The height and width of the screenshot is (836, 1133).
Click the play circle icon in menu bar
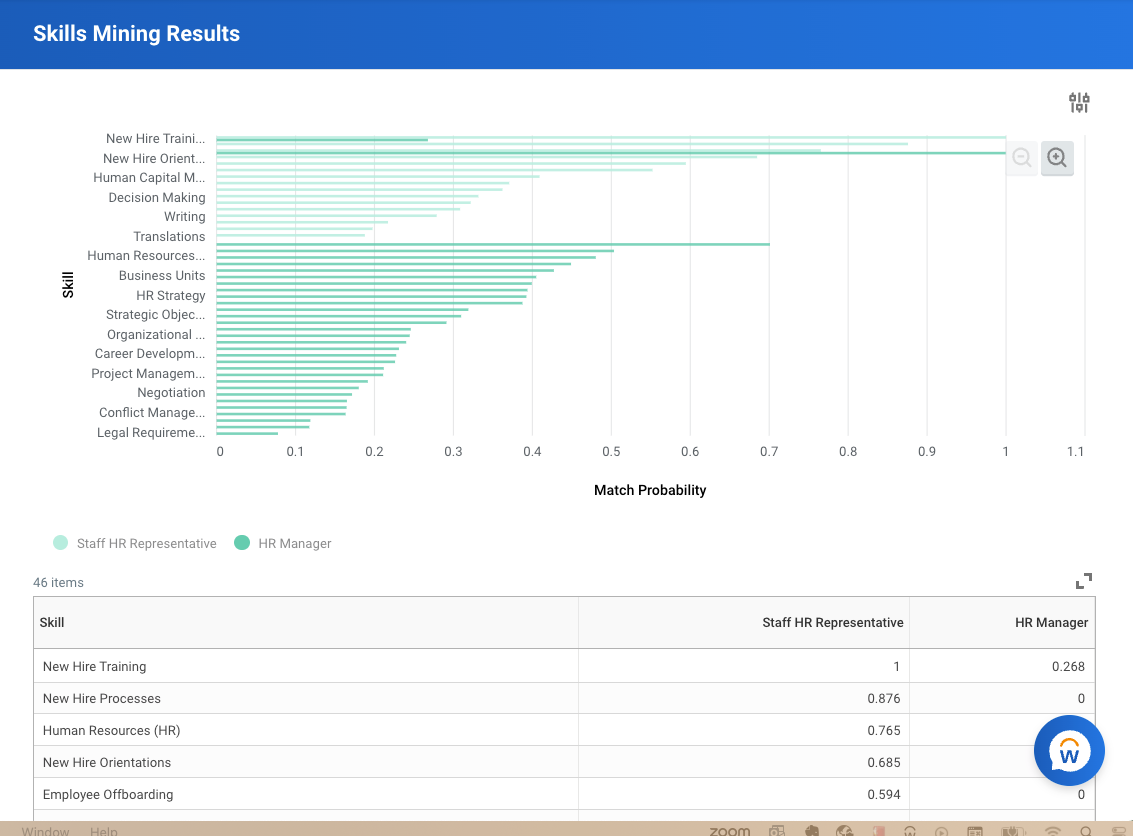[941, 830]
